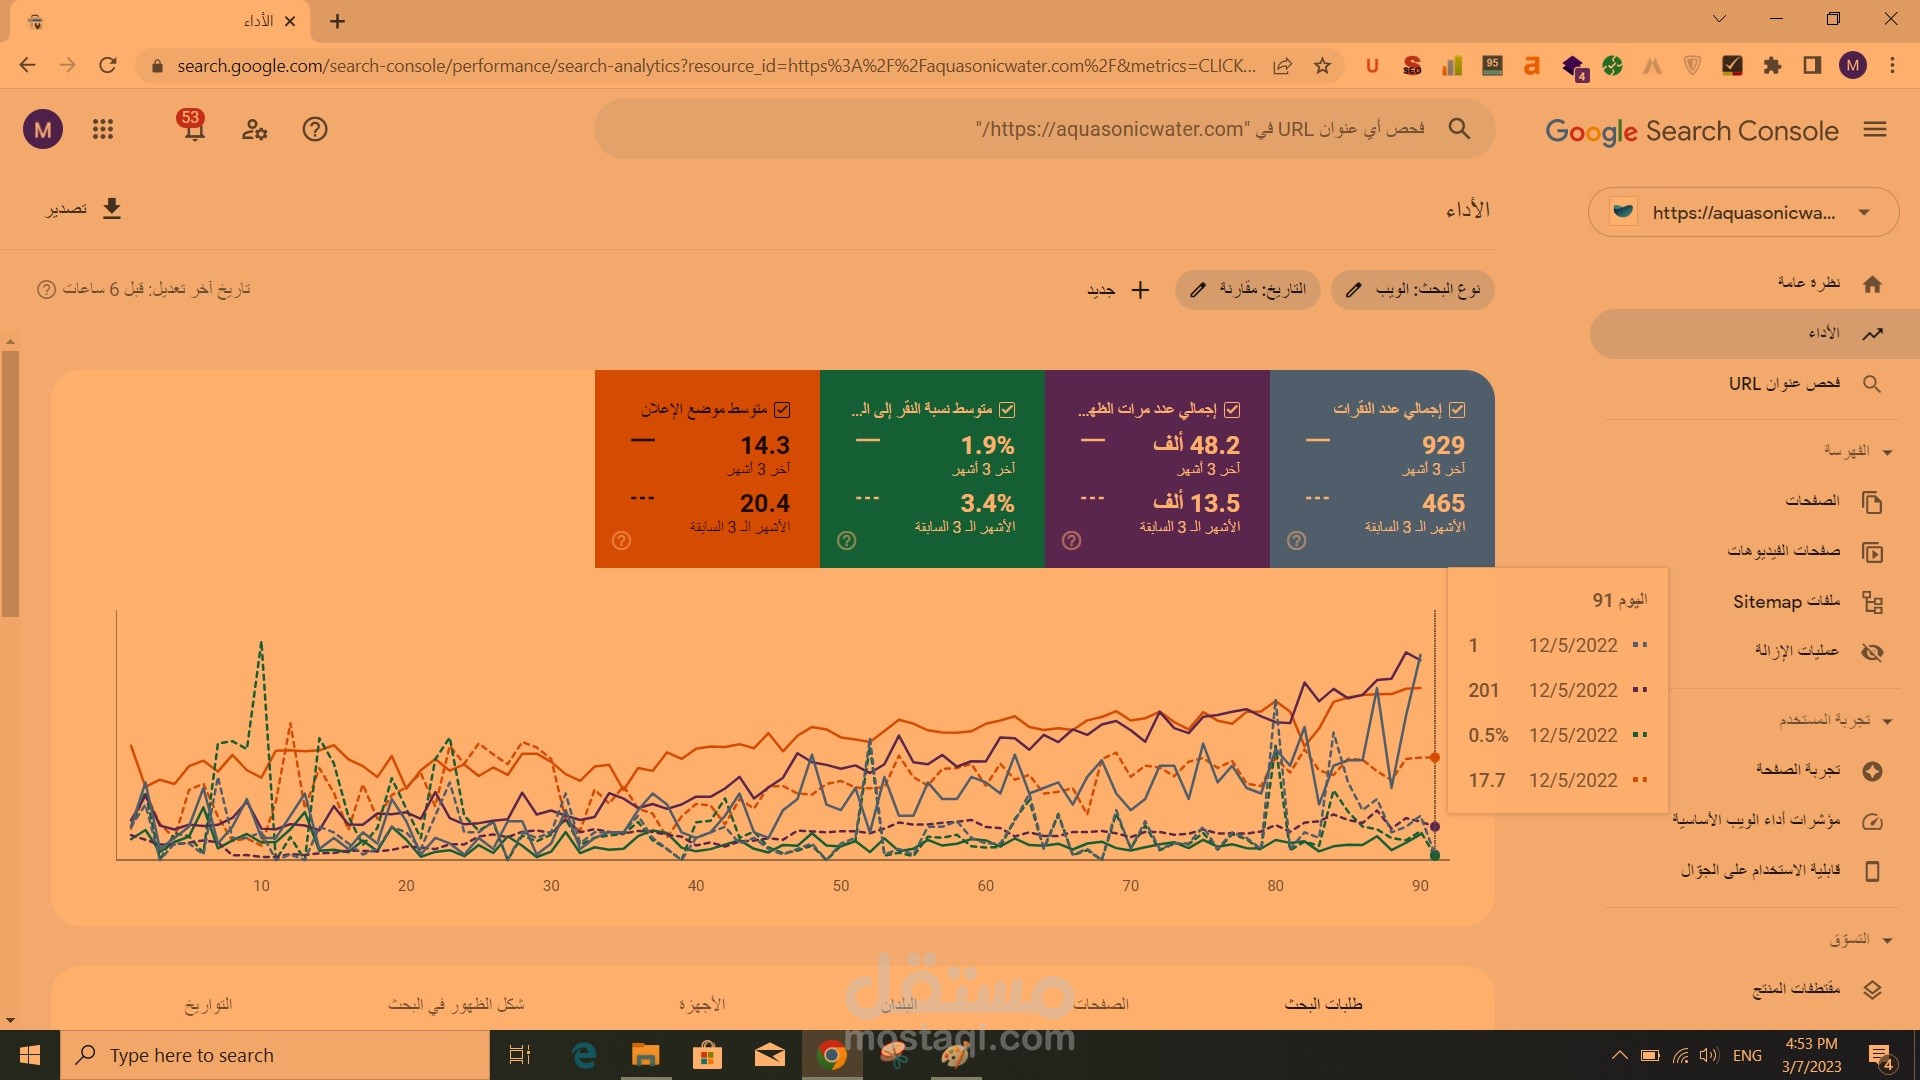Open عمليات الإزالة removals report
Image resolution: width=1920 pixels, height=1080 pixels.
tap(1796, 651)
